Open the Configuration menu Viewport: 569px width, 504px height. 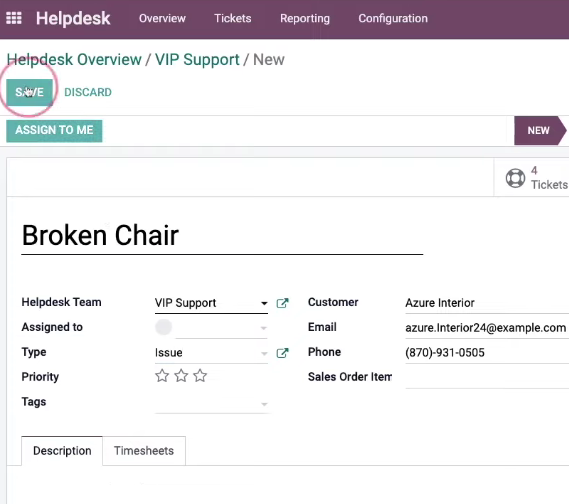point(393,19)
